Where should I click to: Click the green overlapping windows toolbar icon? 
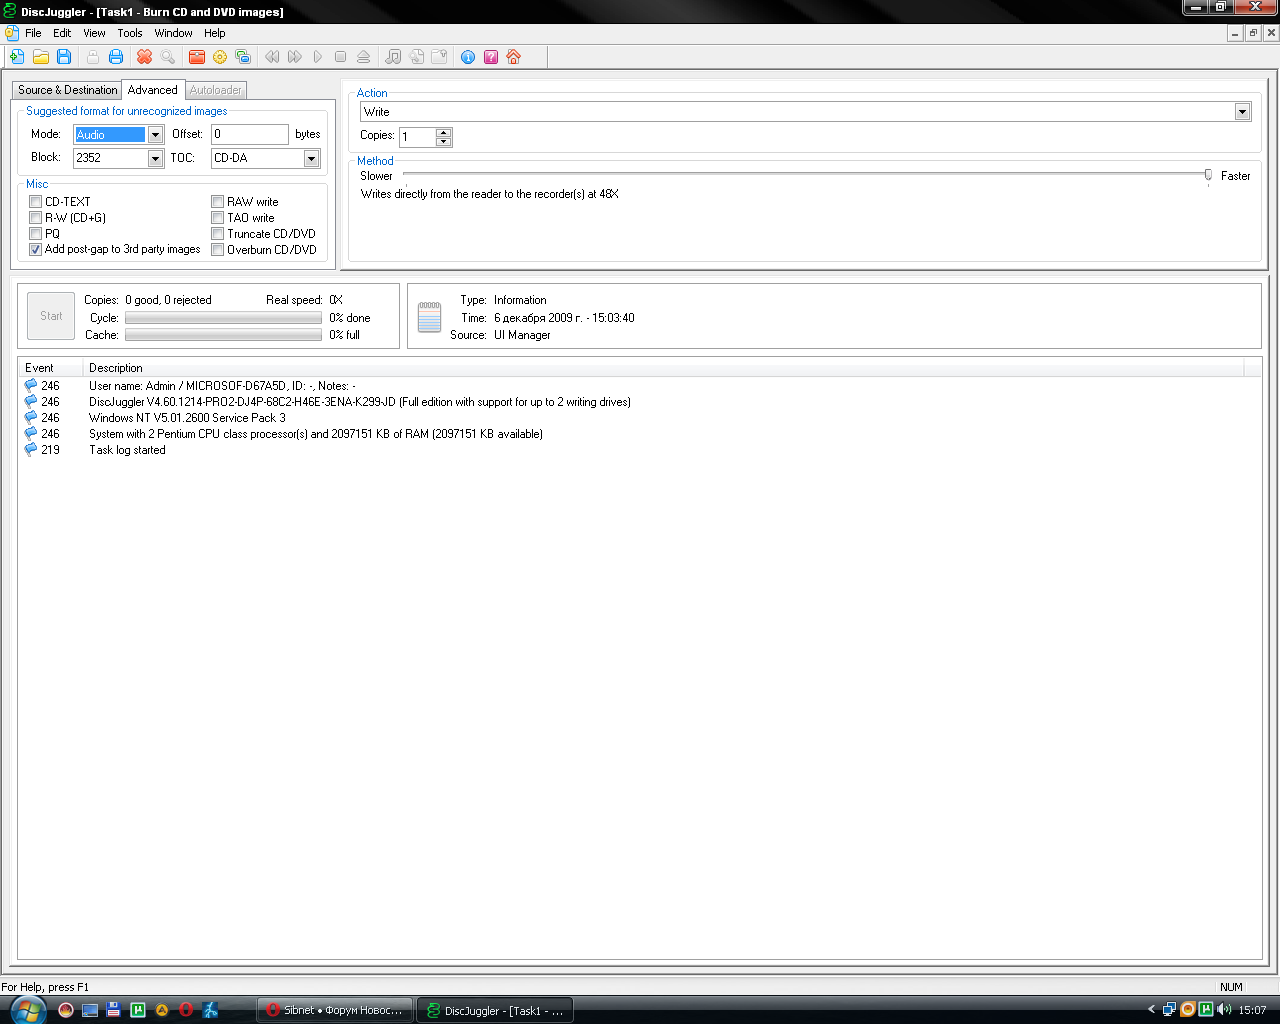pos(243,57)
